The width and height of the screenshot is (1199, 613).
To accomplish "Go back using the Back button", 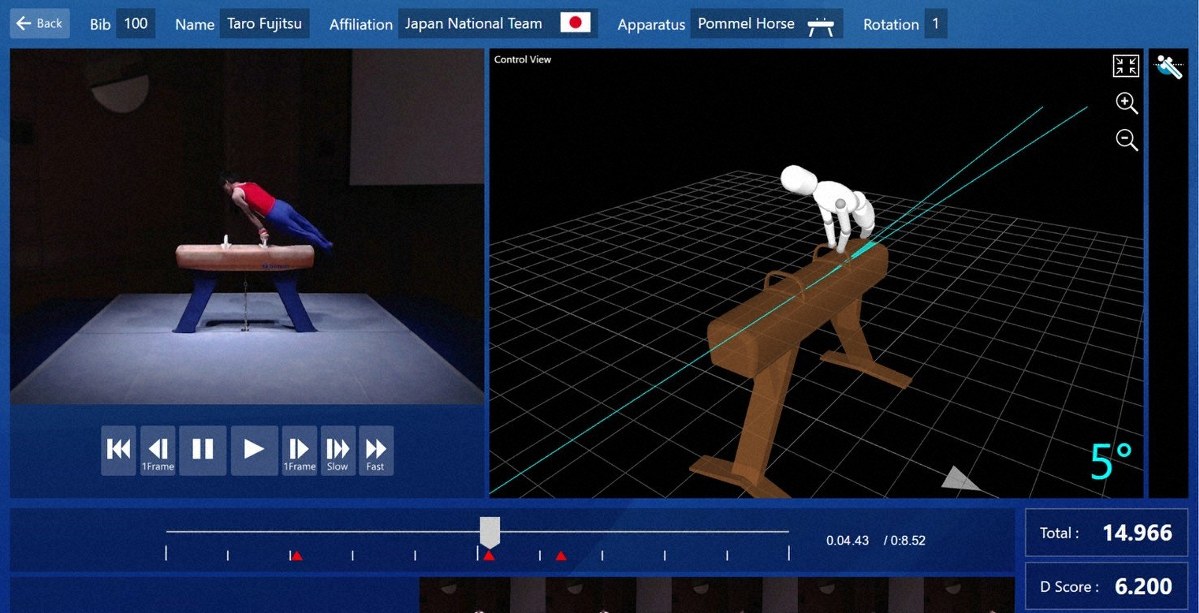I will (x=40, y=24).
